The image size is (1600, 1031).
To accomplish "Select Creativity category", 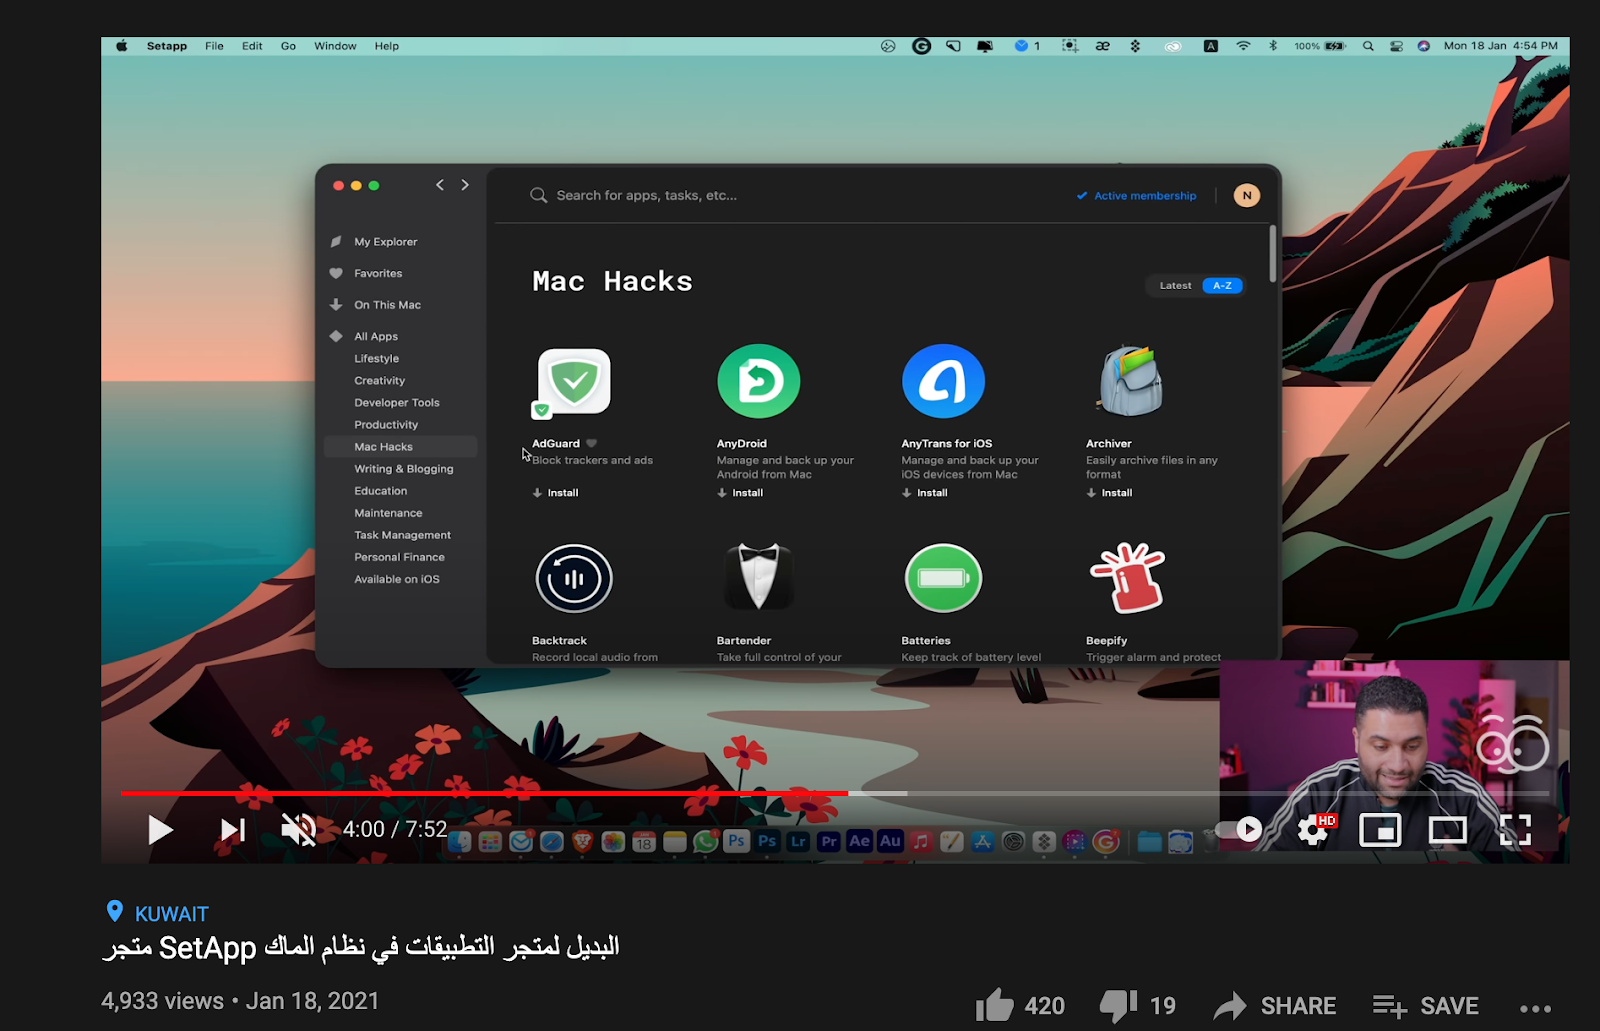I will [x=379, y=381].
